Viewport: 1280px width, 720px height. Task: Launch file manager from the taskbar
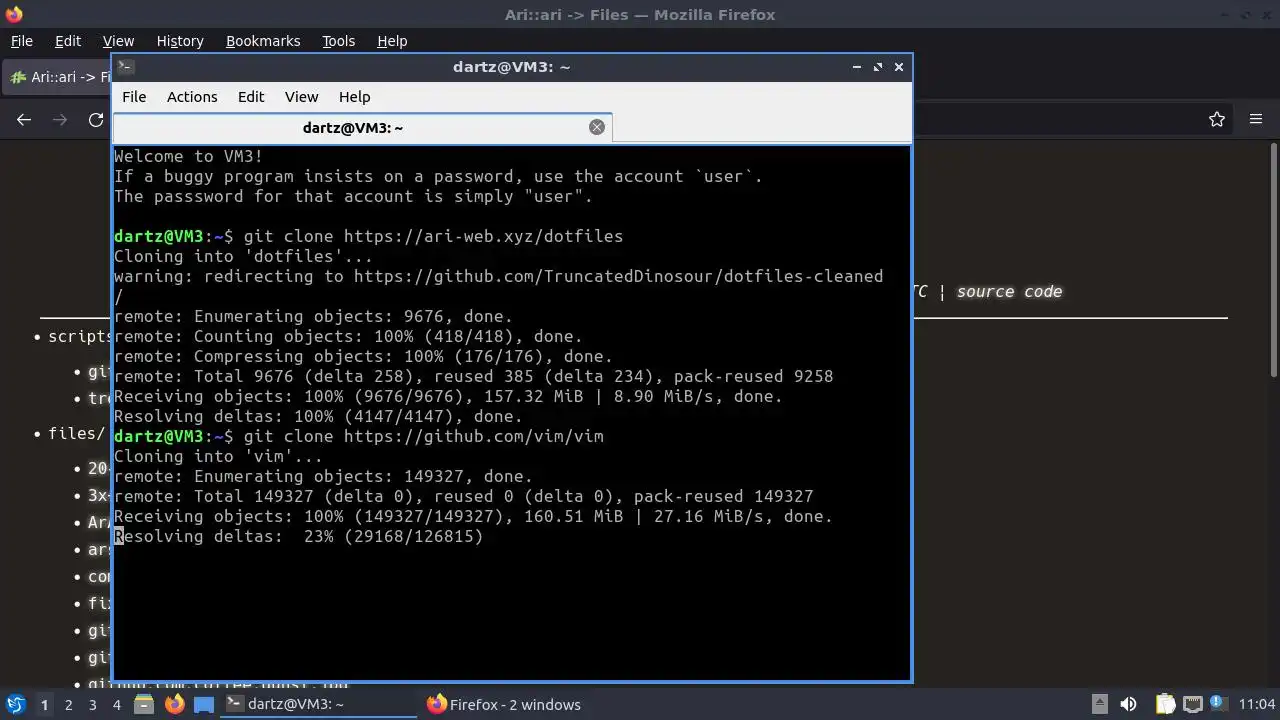pos(143,704)
